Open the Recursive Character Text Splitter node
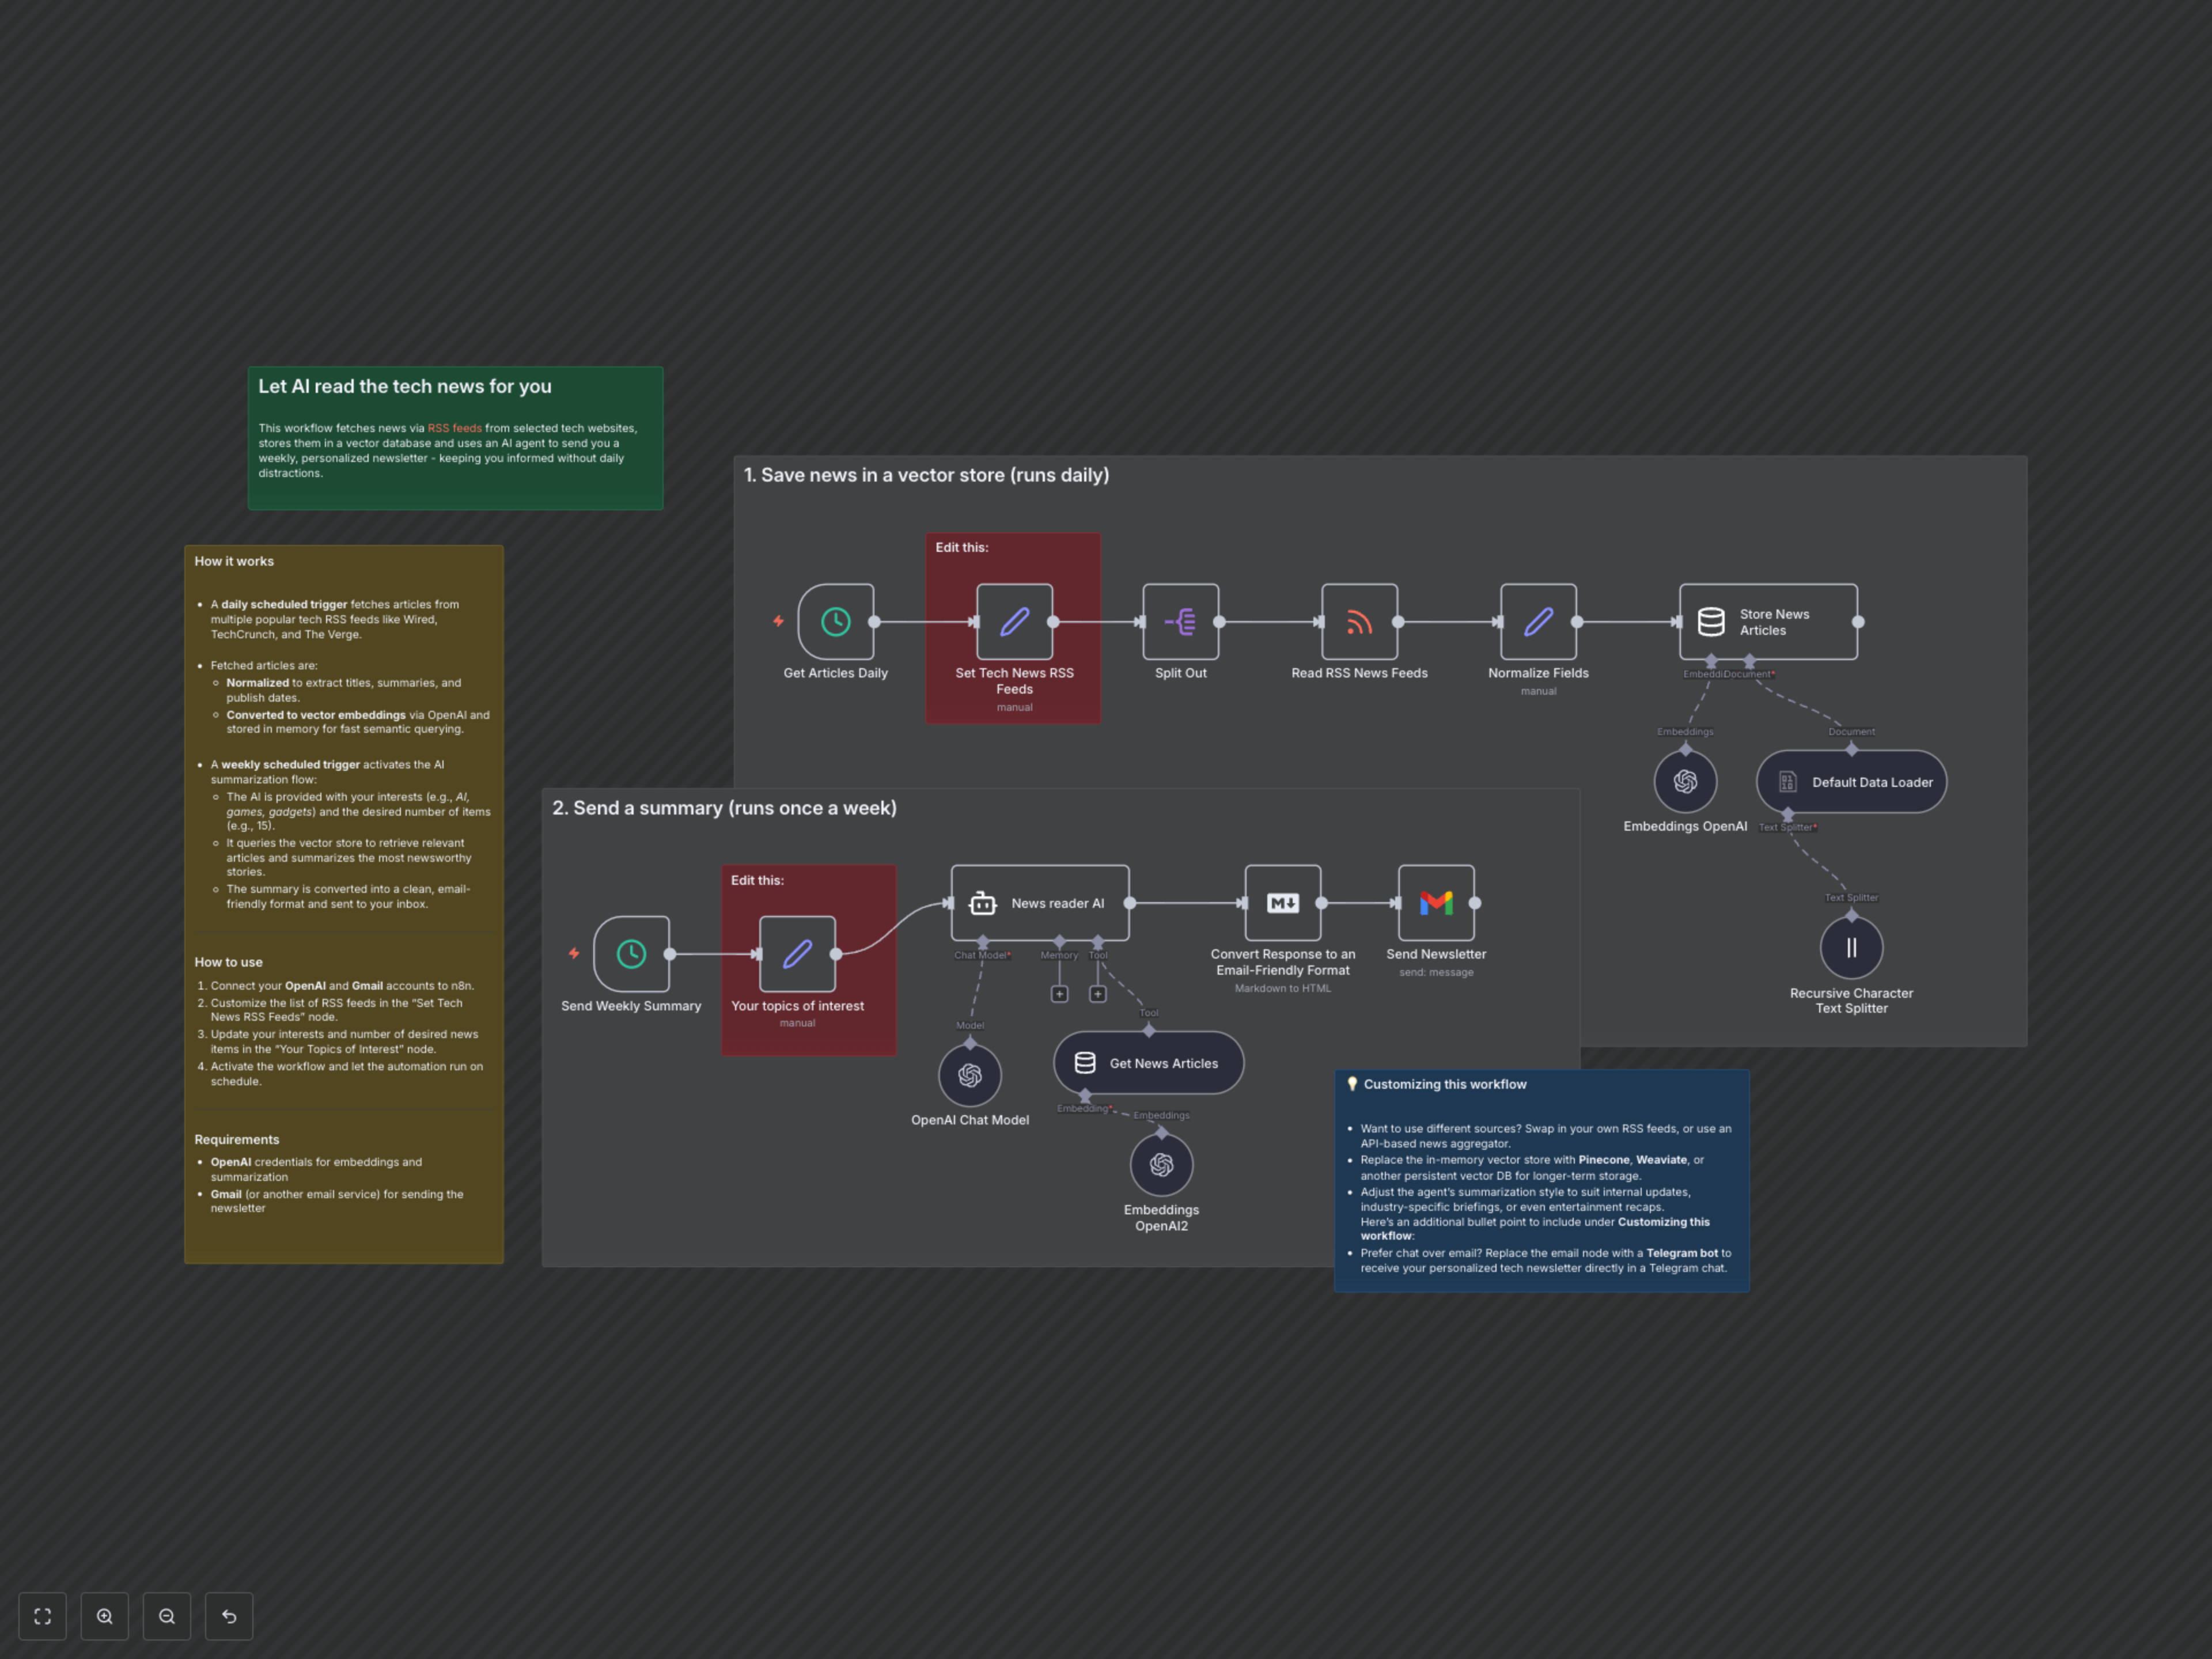2212x1659 pixels. (x=1851, y=948)
